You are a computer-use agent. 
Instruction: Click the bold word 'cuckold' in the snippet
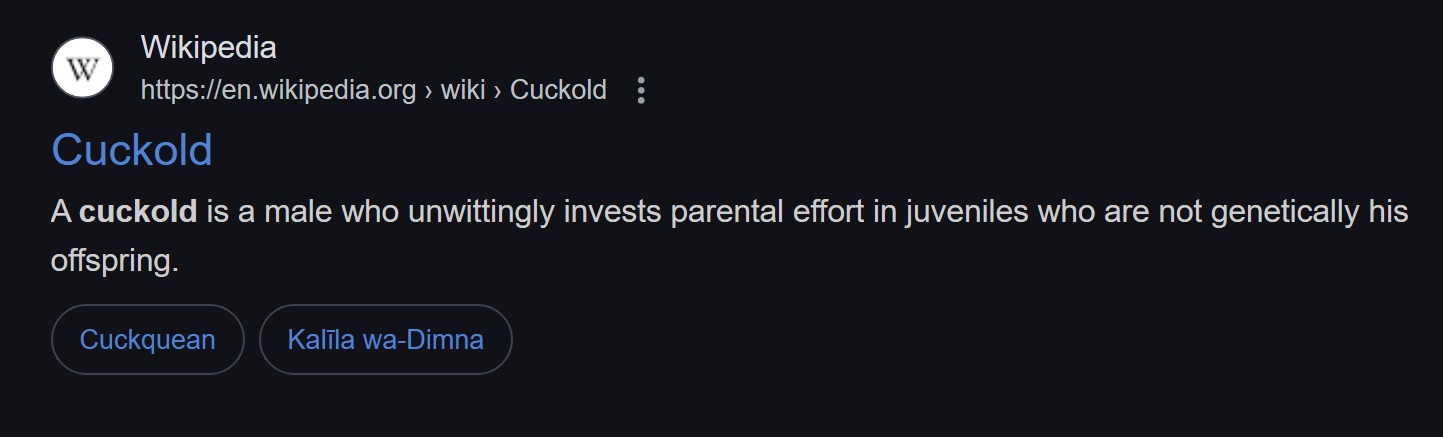pos(138,212)
